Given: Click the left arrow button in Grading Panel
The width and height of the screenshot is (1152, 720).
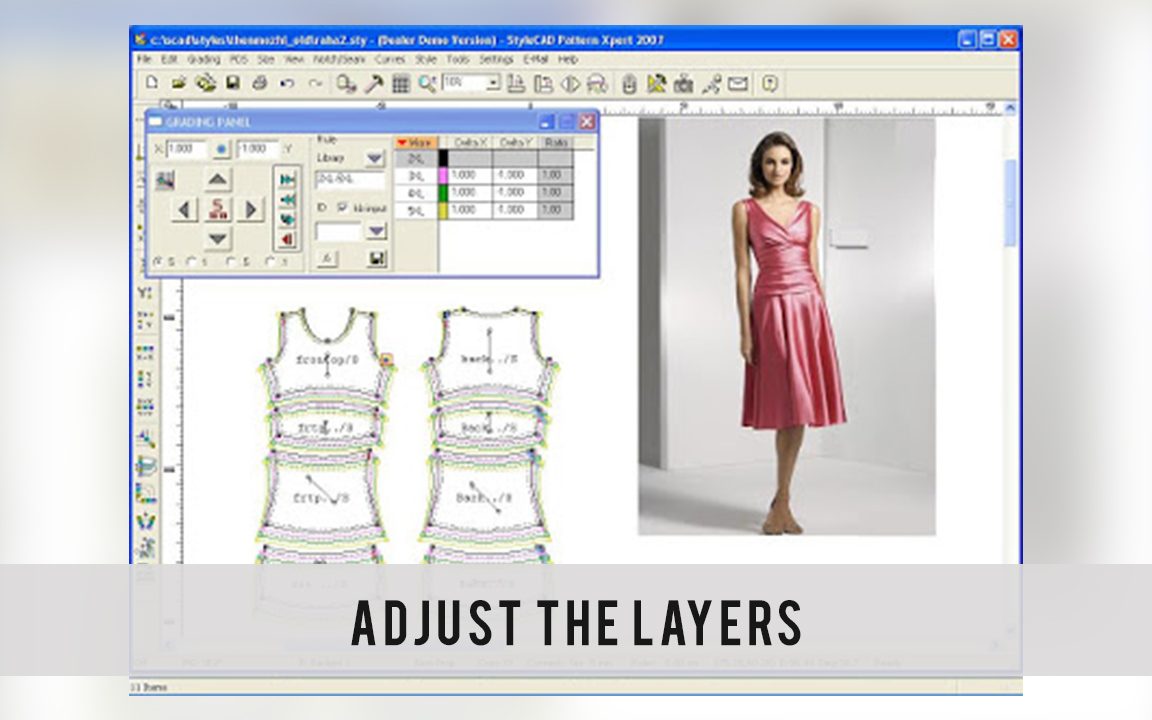Looking at the screenshot, I should tap(184, 210).
